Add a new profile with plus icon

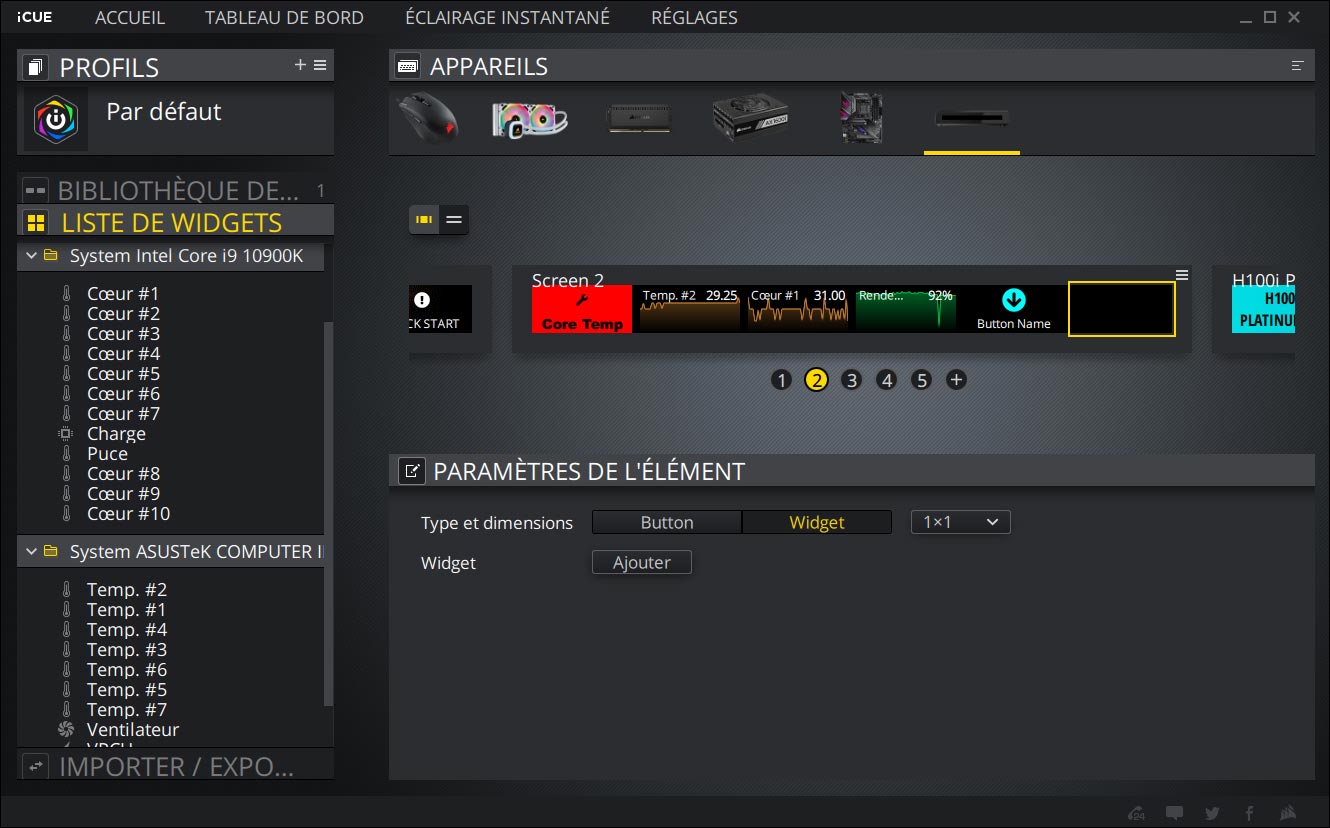(300, 65)
